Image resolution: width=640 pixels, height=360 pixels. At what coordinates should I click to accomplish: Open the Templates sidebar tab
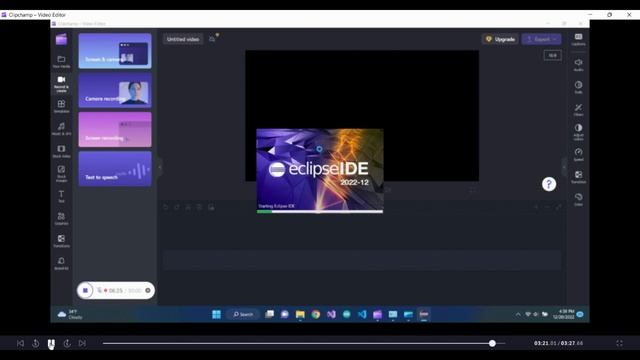(61, 107)
